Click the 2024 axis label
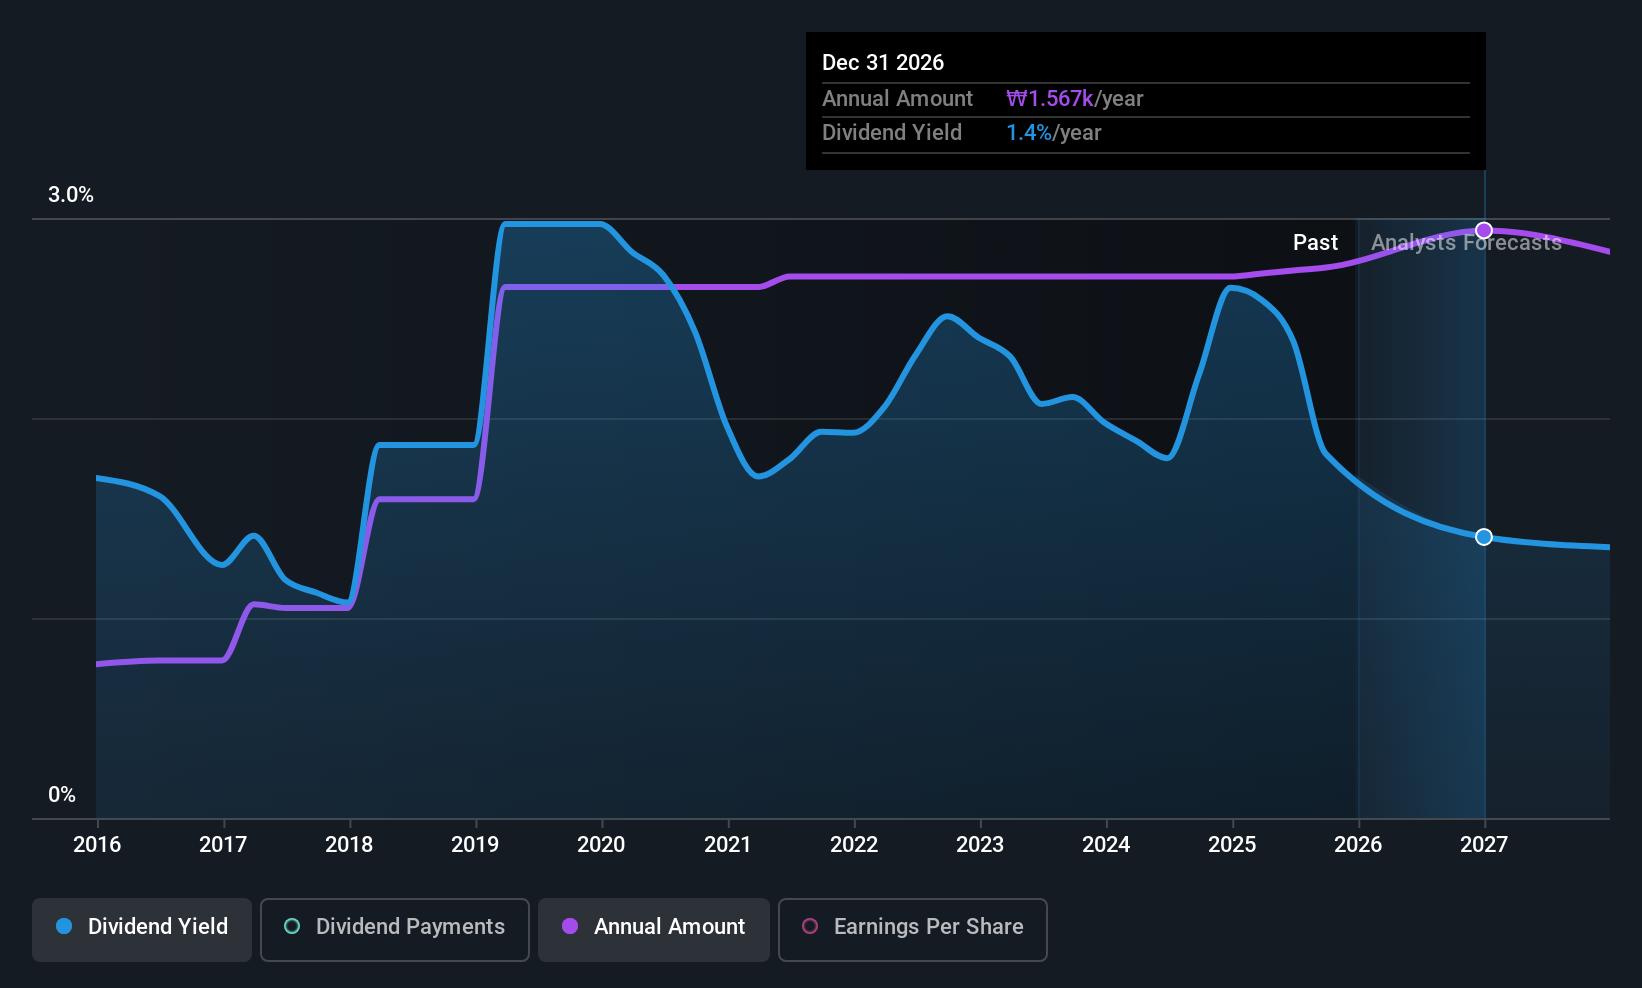This screenshot has height=988, width=1642. (x=1106, y=845)
